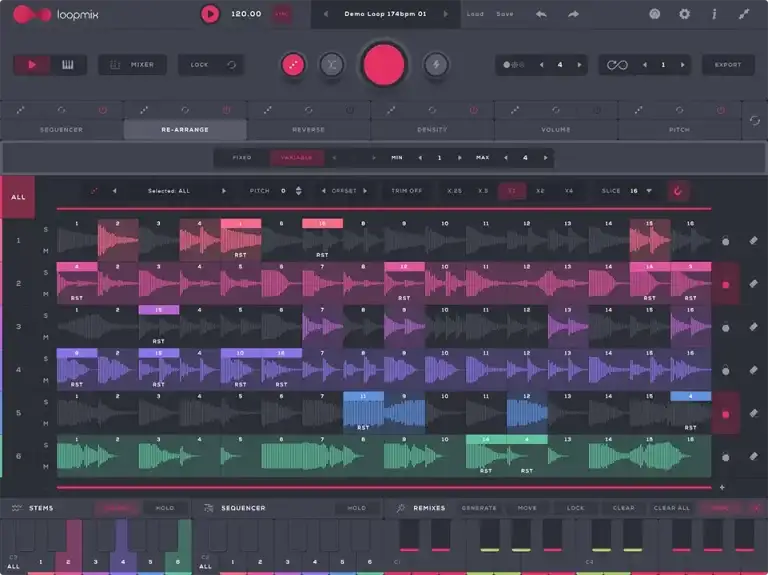Viewport: 768px width, 575px height.
Task: Undo the last action
Action: click(x=541, y=14)
